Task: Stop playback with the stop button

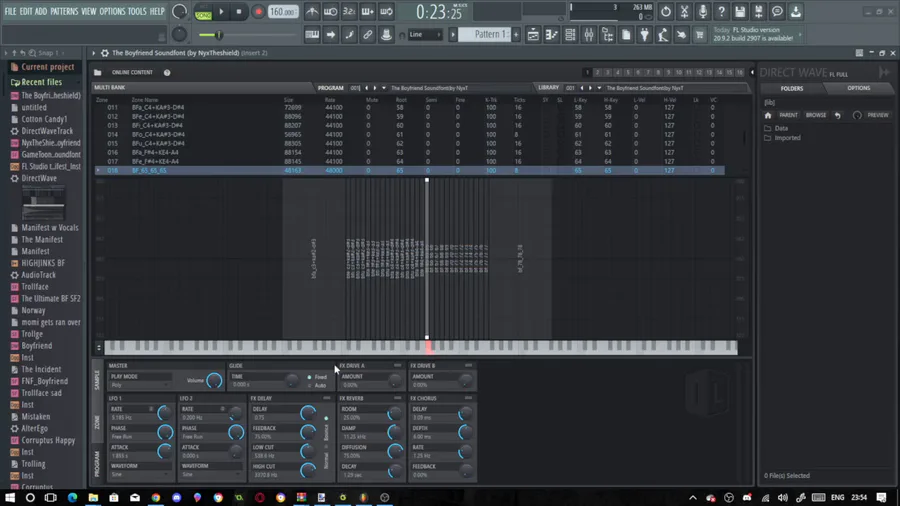Action: pyautogui.click(x=239, y=11)
